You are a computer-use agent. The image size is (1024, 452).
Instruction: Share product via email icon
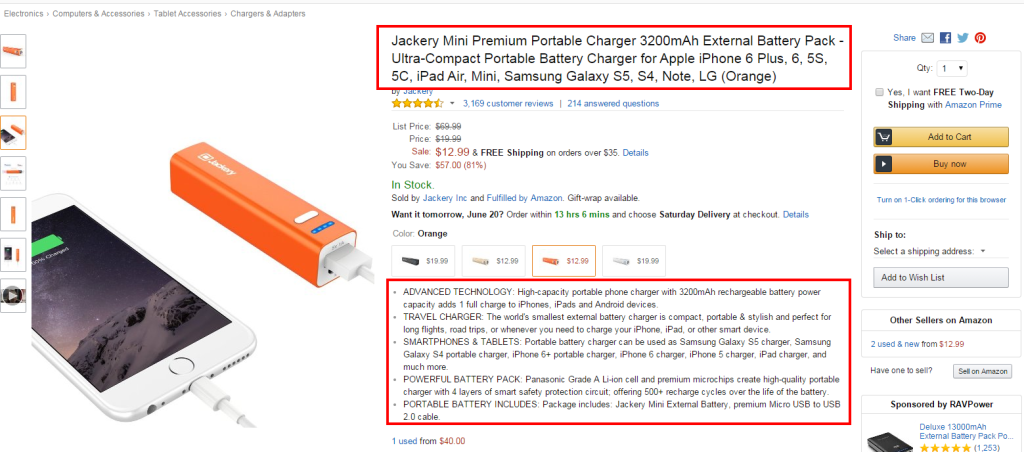(x=928, y=38)
